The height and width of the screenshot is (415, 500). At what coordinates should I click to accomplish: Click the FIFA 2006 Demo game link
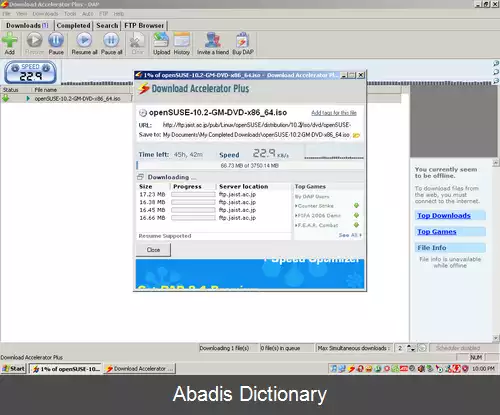319,215
